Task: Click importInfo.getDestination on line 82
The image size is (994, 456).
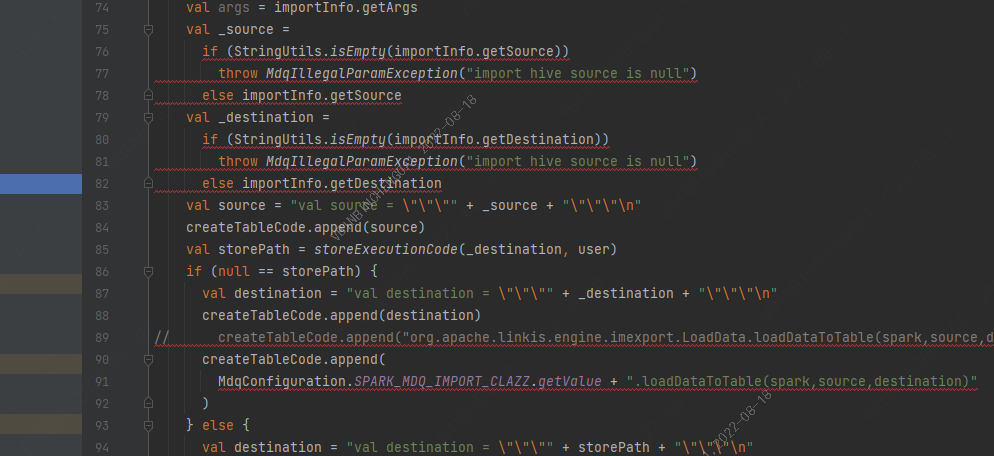Action: [x=342, y=183]
